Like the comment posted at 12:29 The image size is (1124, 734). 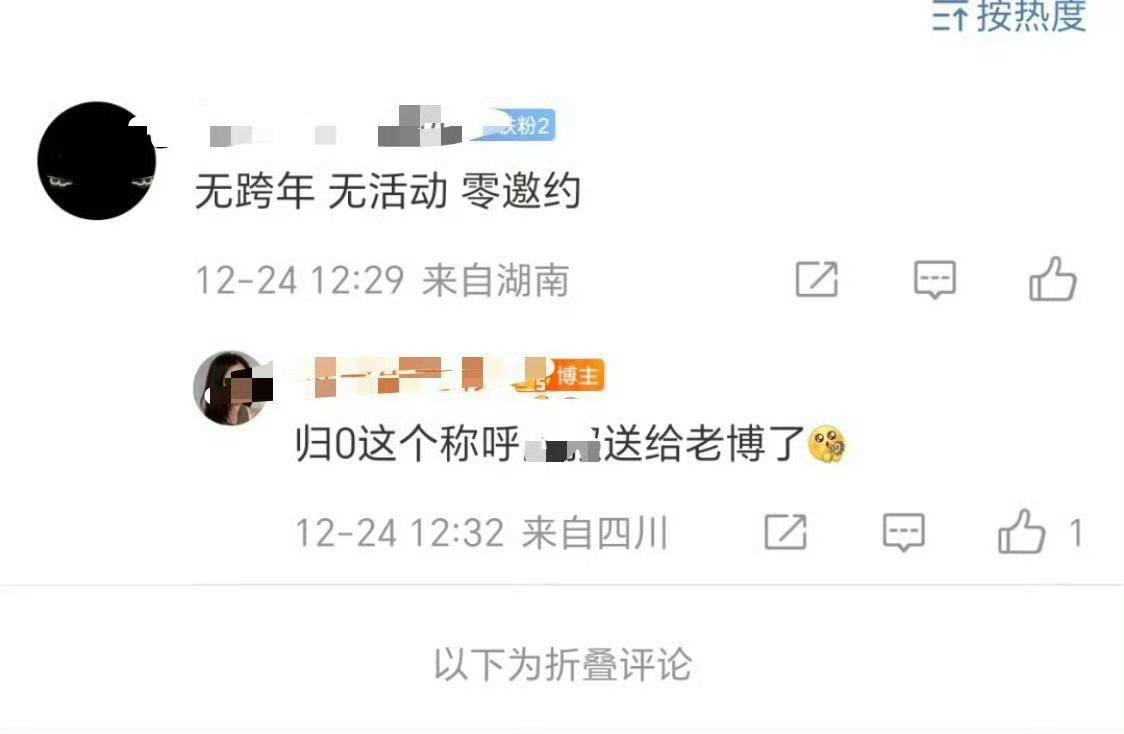pos(1052,279)
